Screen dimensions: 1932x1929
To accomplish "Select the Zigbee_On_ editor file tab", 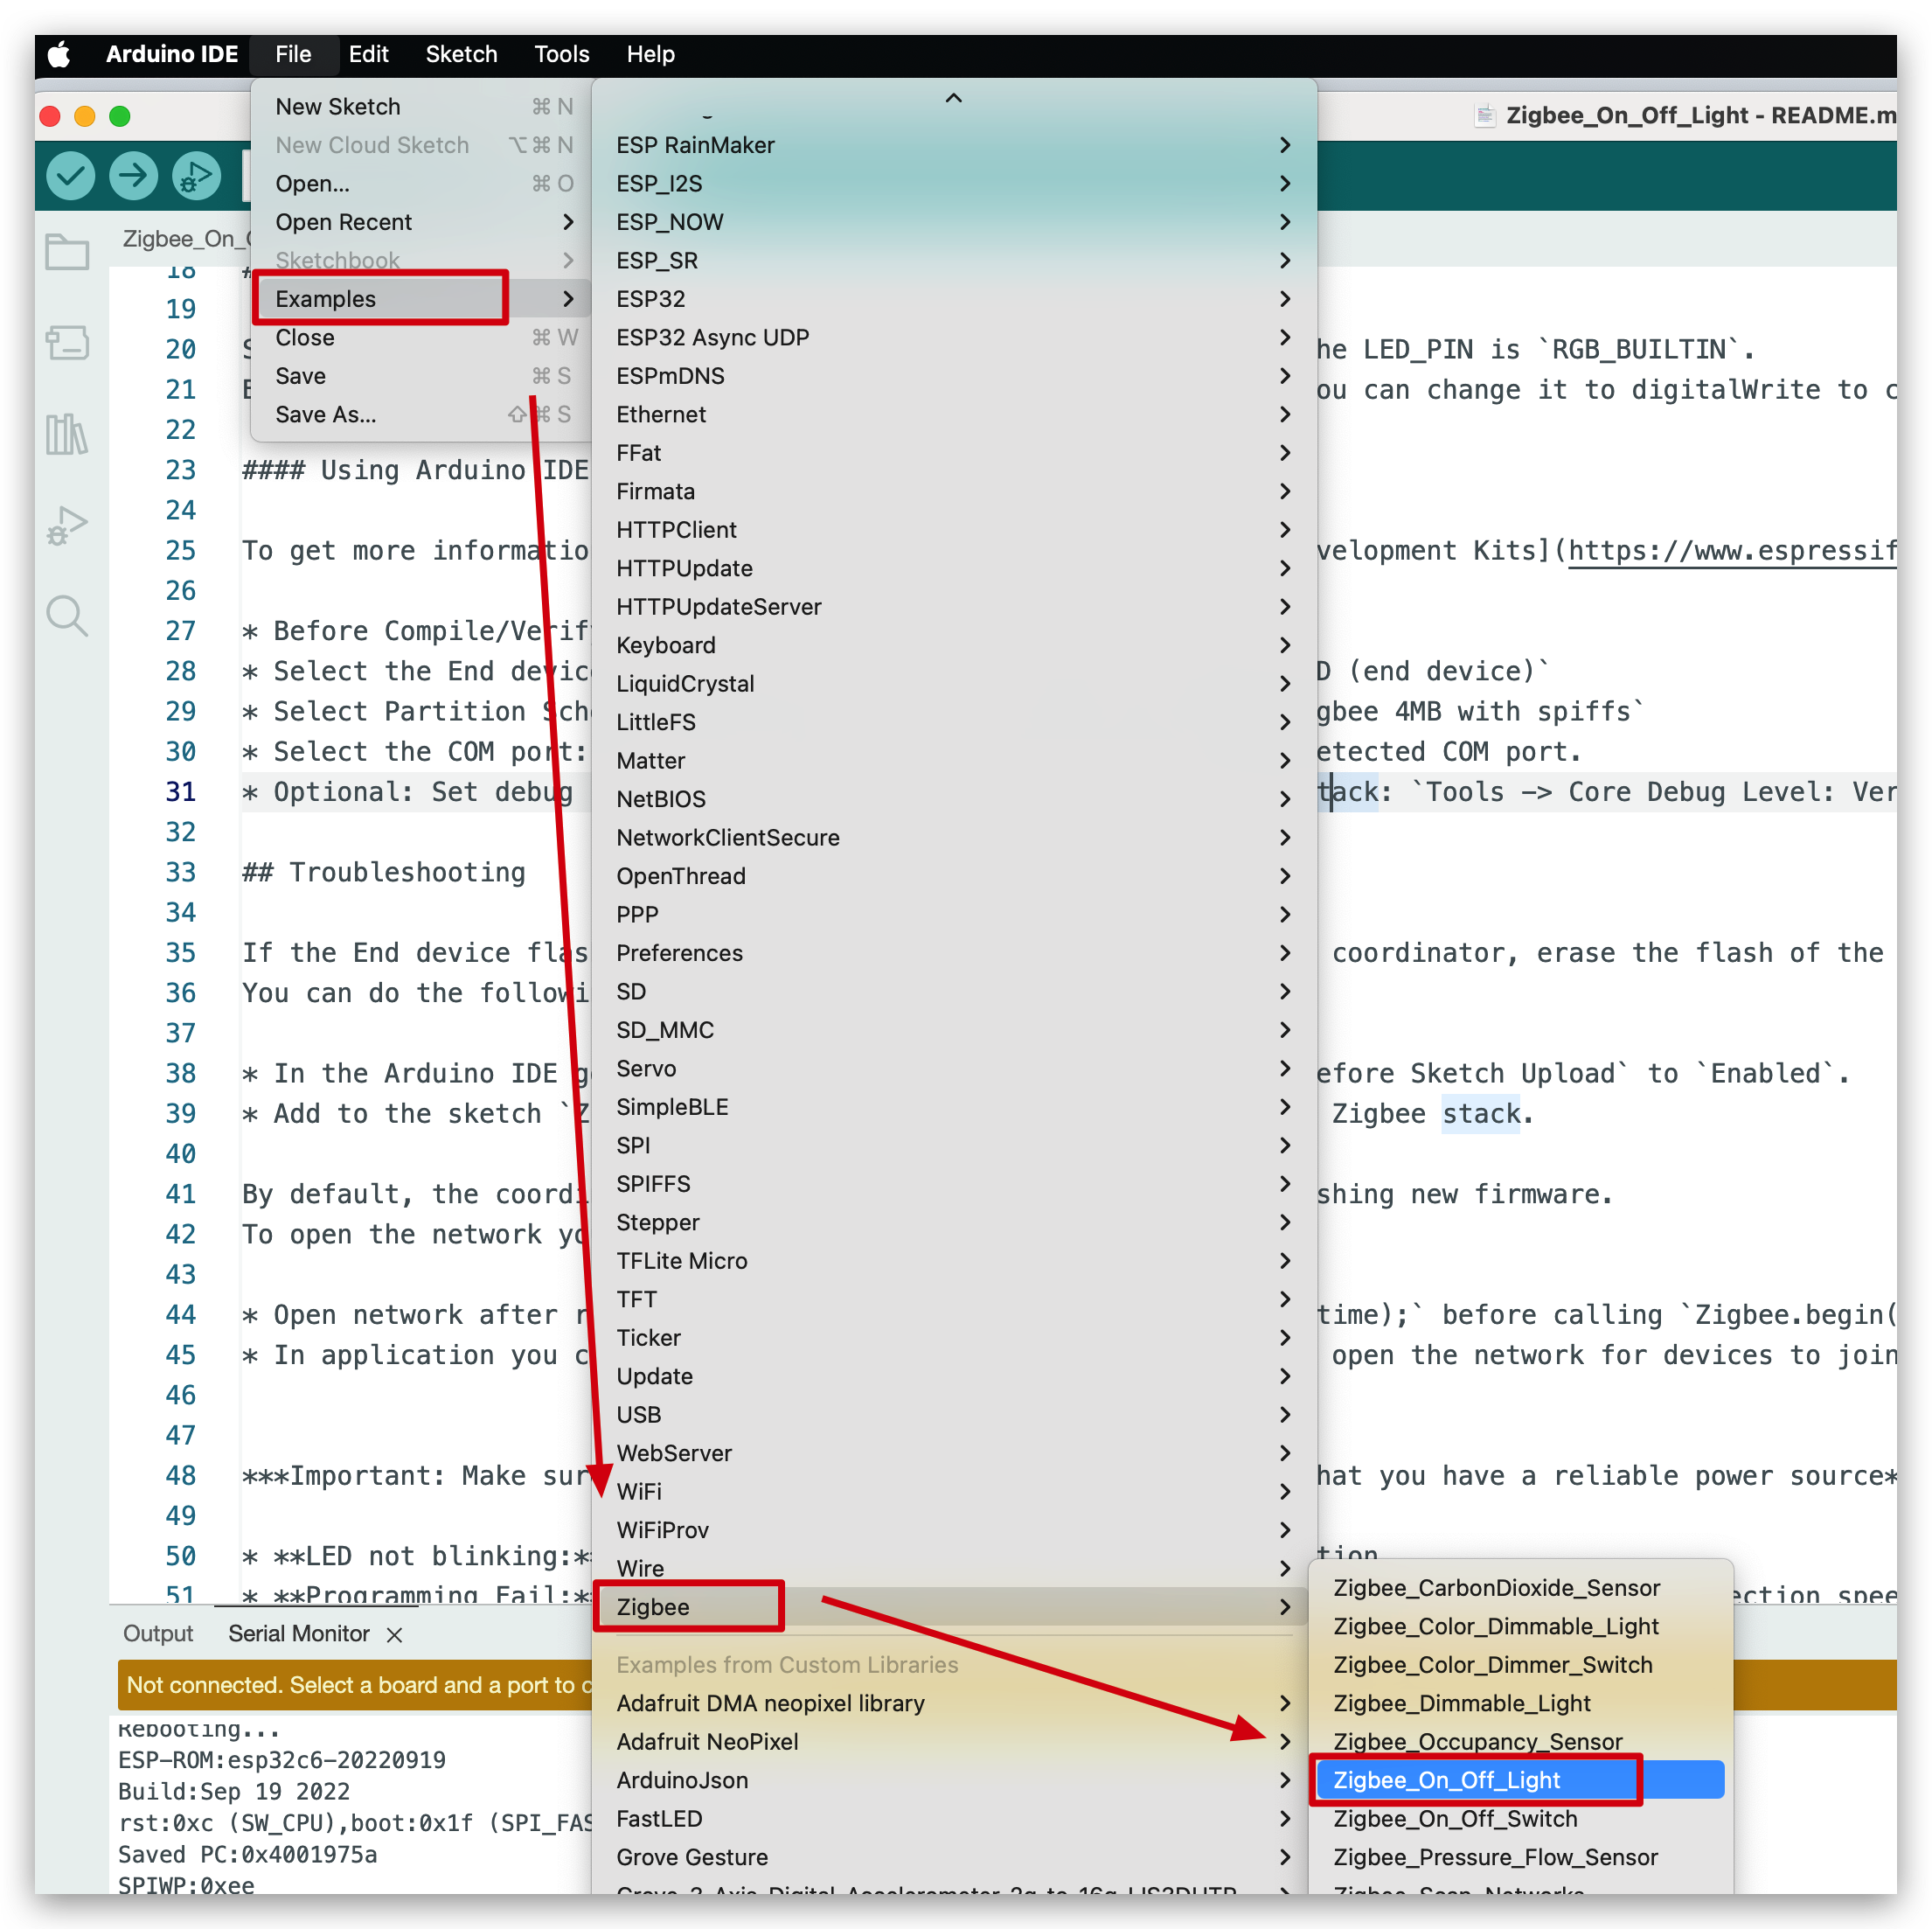I will pyautogui.click(x=185, y=239).
